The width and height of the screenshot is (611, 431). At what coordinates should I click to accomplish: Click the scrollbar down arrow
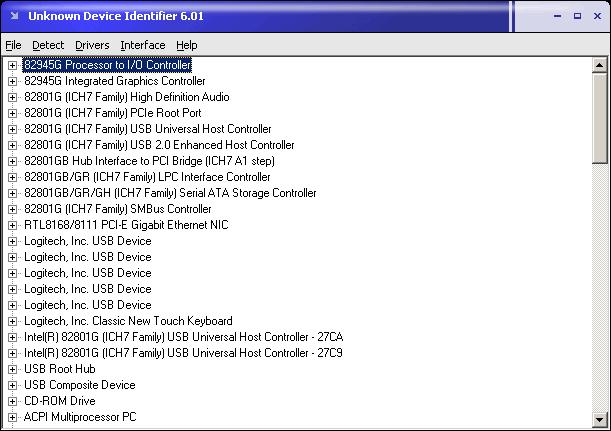click(x=599, y=420)
